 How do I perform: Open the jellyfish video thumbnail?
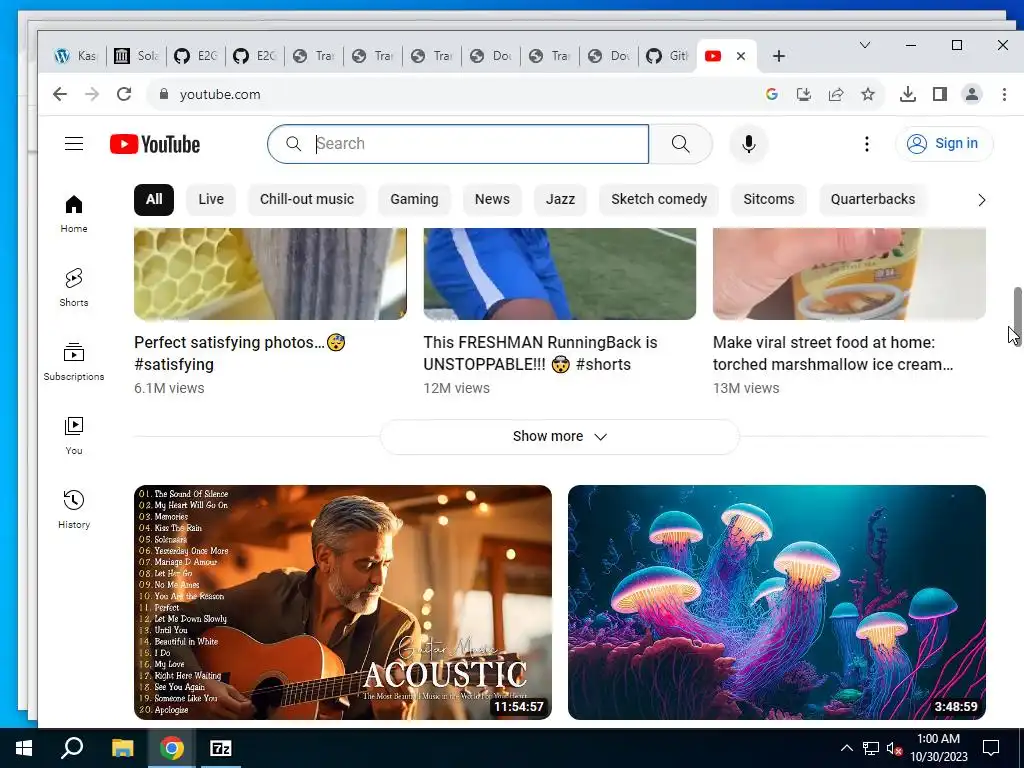pos(776,602)
